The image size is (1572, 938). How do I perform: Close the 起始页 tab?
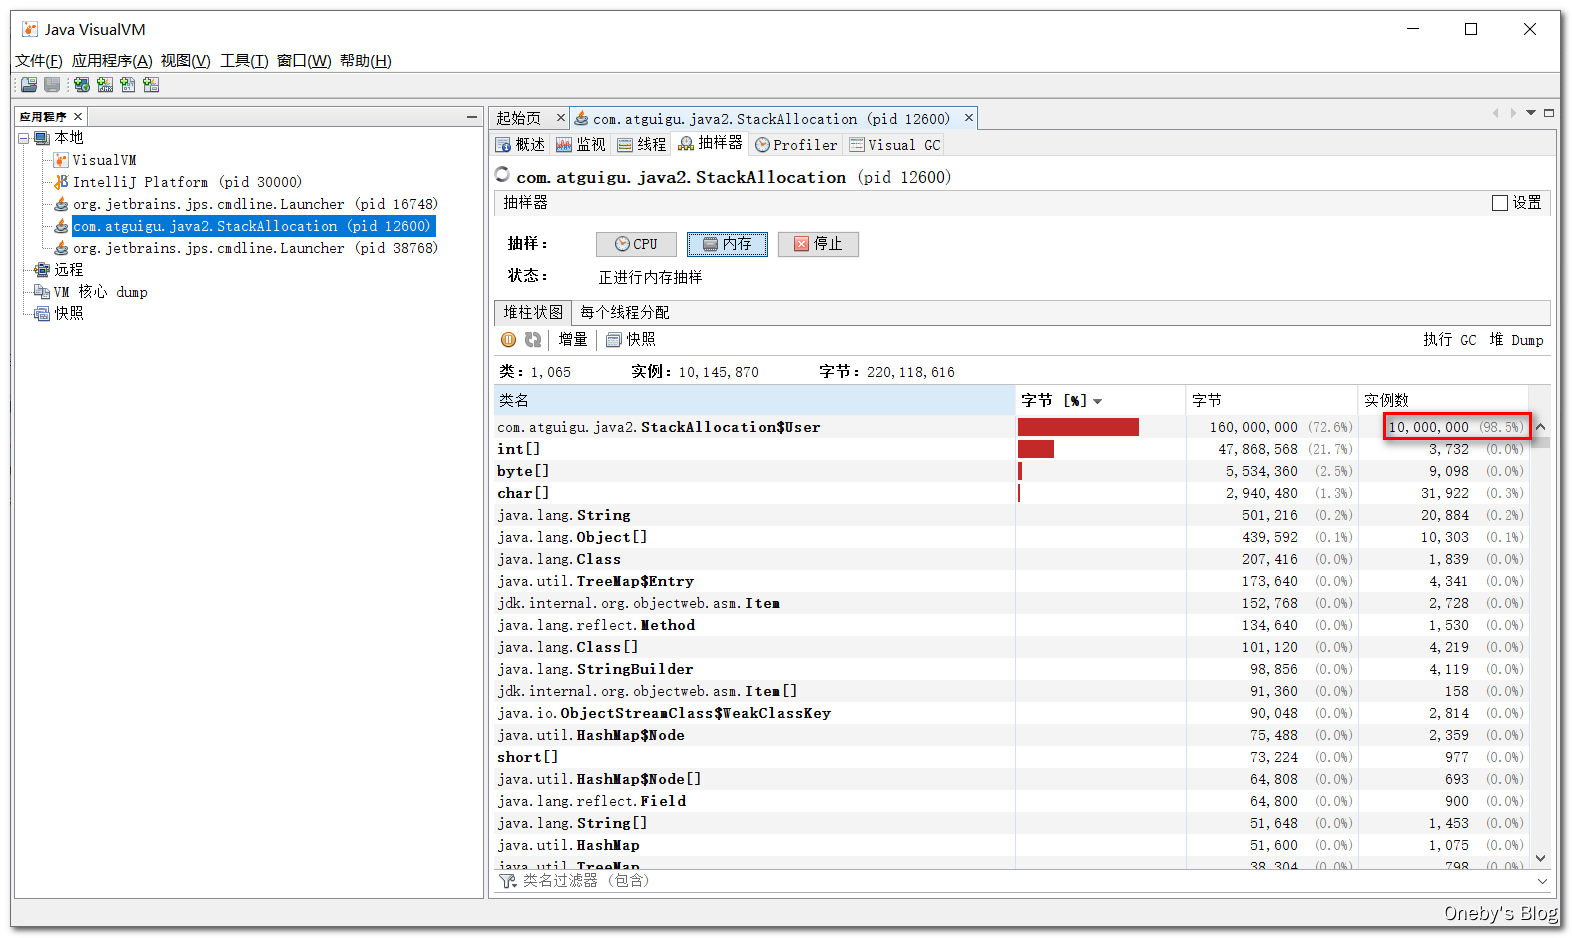[x=561, y=118]
